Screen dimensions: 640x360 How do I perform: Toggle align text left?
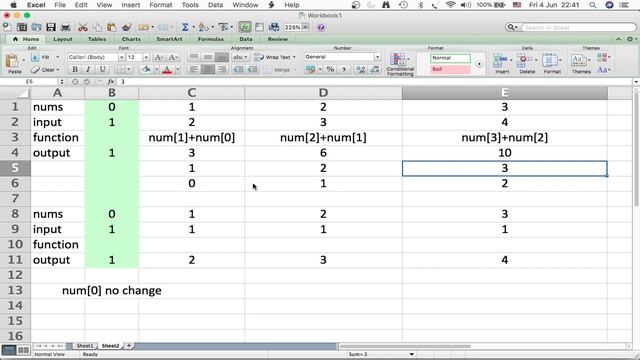194,69
